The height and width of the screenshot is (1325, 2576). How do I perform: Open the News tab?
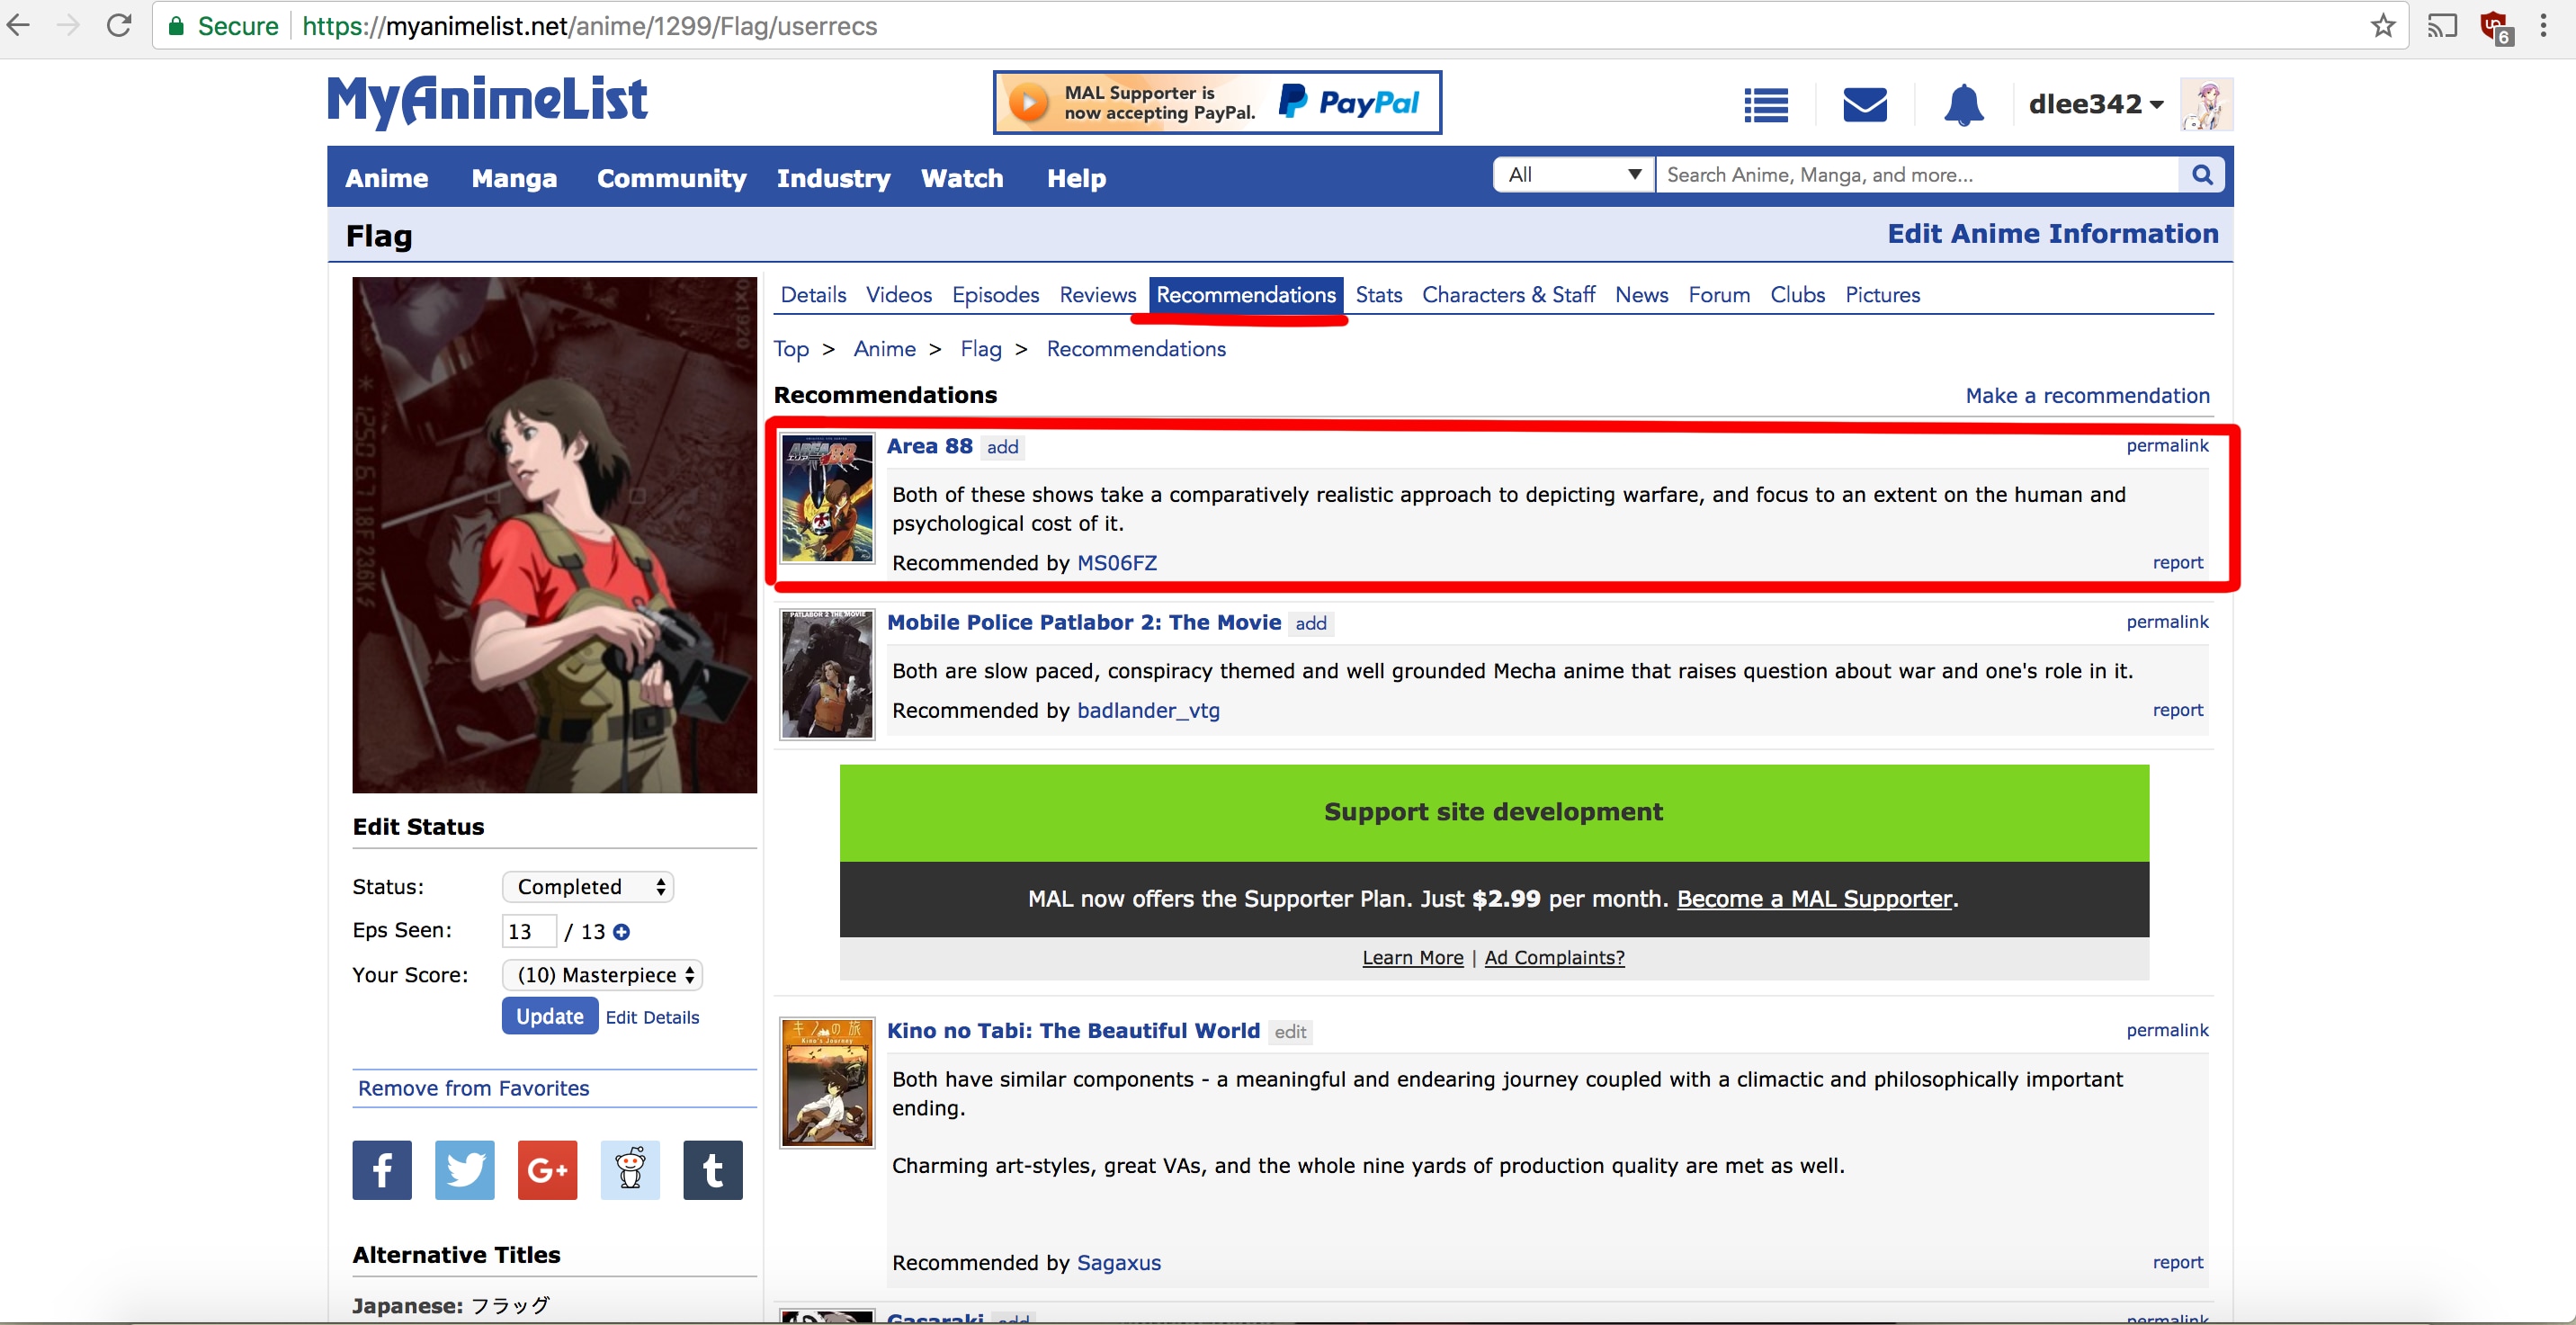click(1642, 295)
